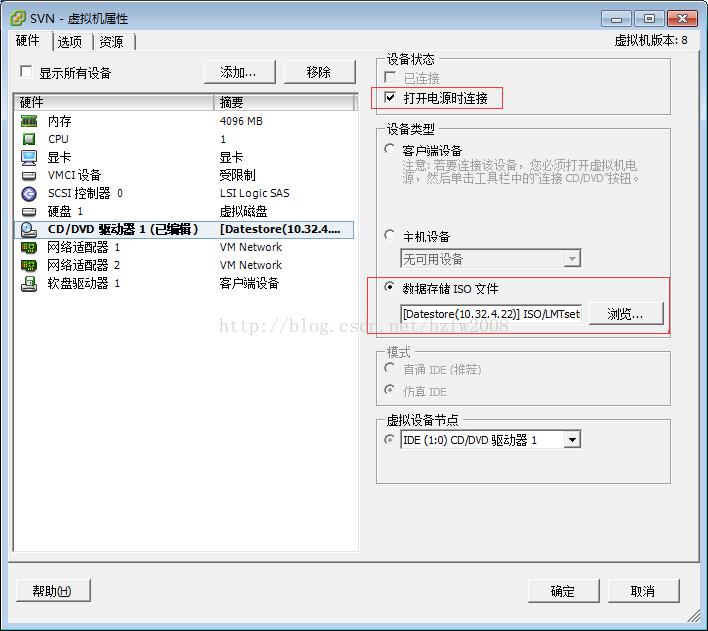Click the LSI Logic SAS summary
Image resolution: width=708 pixels, height=631 pixels.
[255, 193]
